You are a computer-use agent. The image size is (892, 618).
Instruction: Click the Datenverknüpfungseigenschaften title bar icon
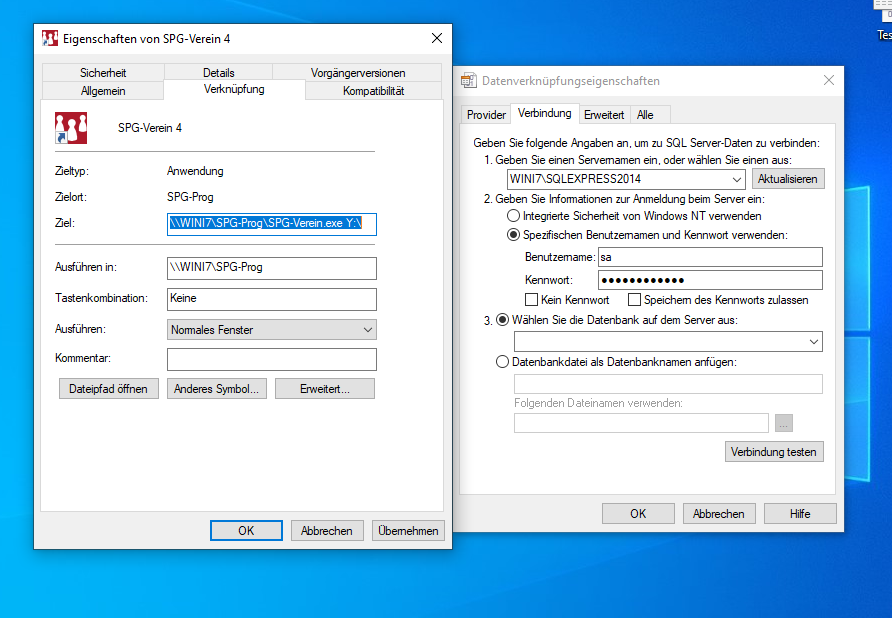pyautogui.click(x=468, y=80)
